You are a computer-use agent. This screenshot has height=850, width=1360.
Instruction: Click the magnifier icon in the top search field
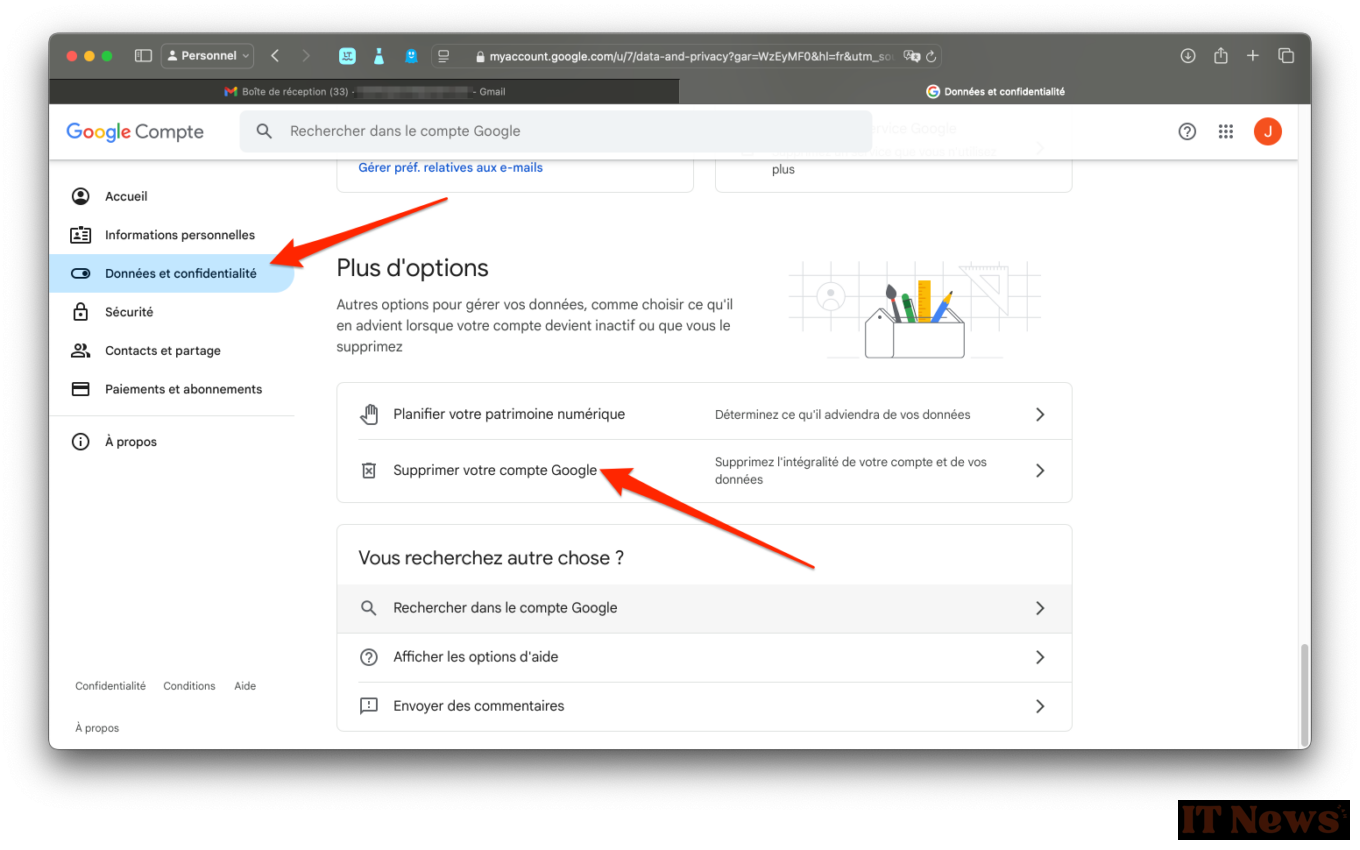coord(264,131)
